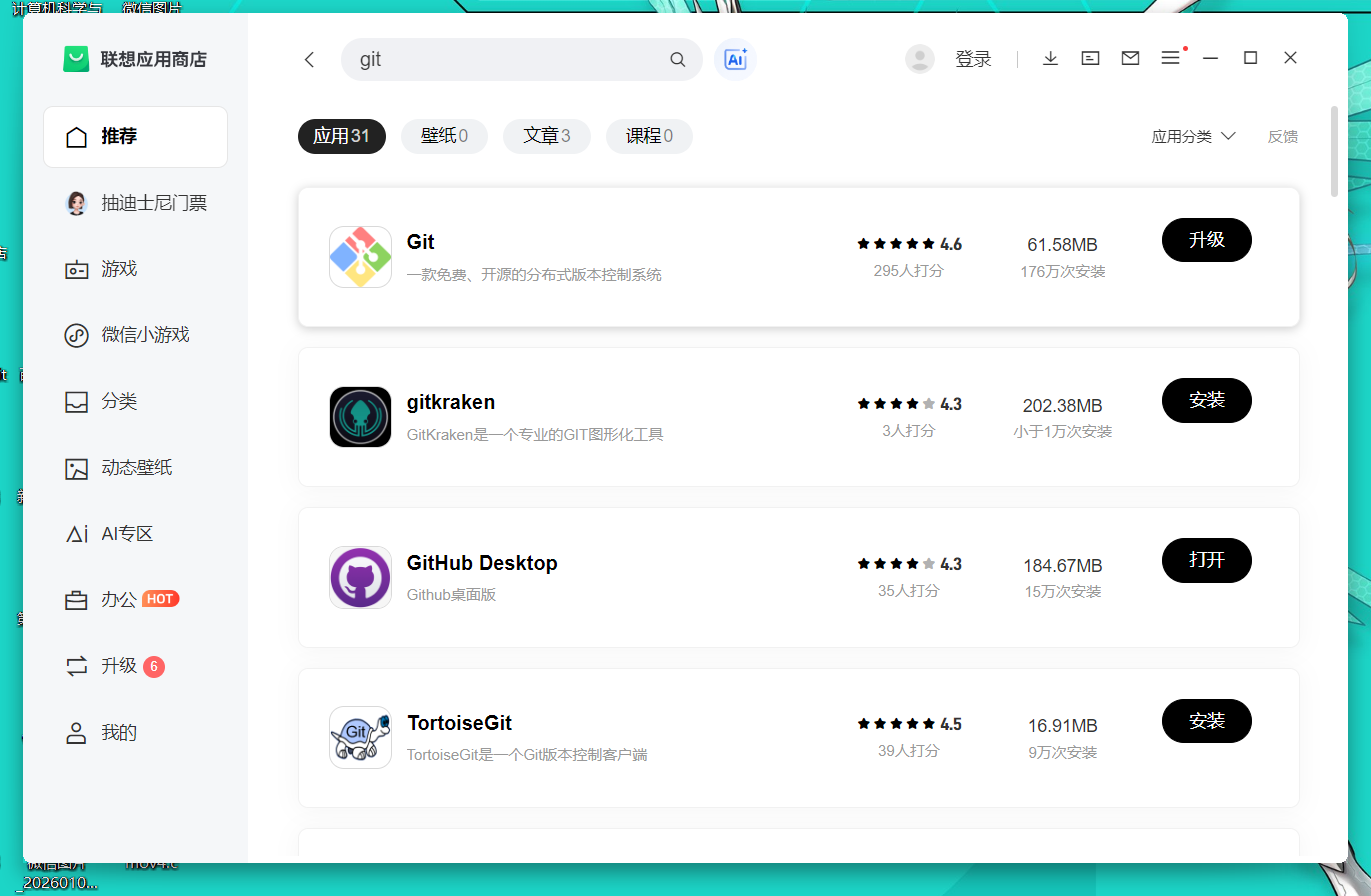This screenshot has height=896, width=1371.
Task: Click the TortoiseGit title text
Action: [460, 723]
